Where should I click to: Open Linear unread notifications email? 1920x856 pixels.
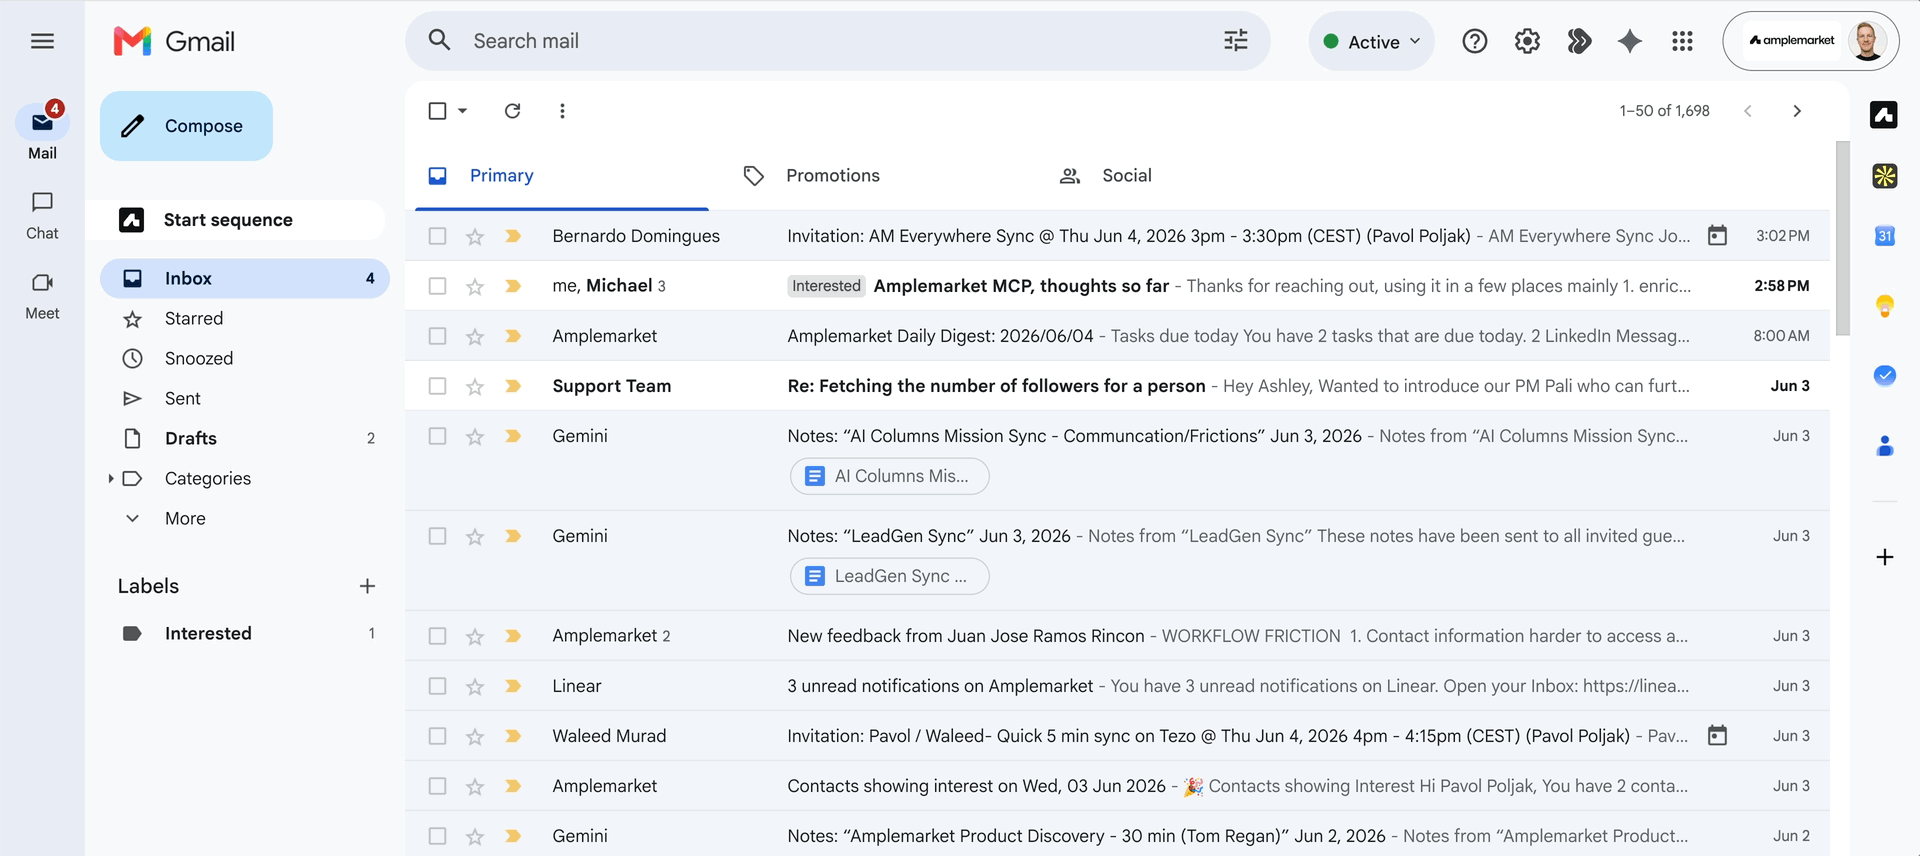[1117, 686]
